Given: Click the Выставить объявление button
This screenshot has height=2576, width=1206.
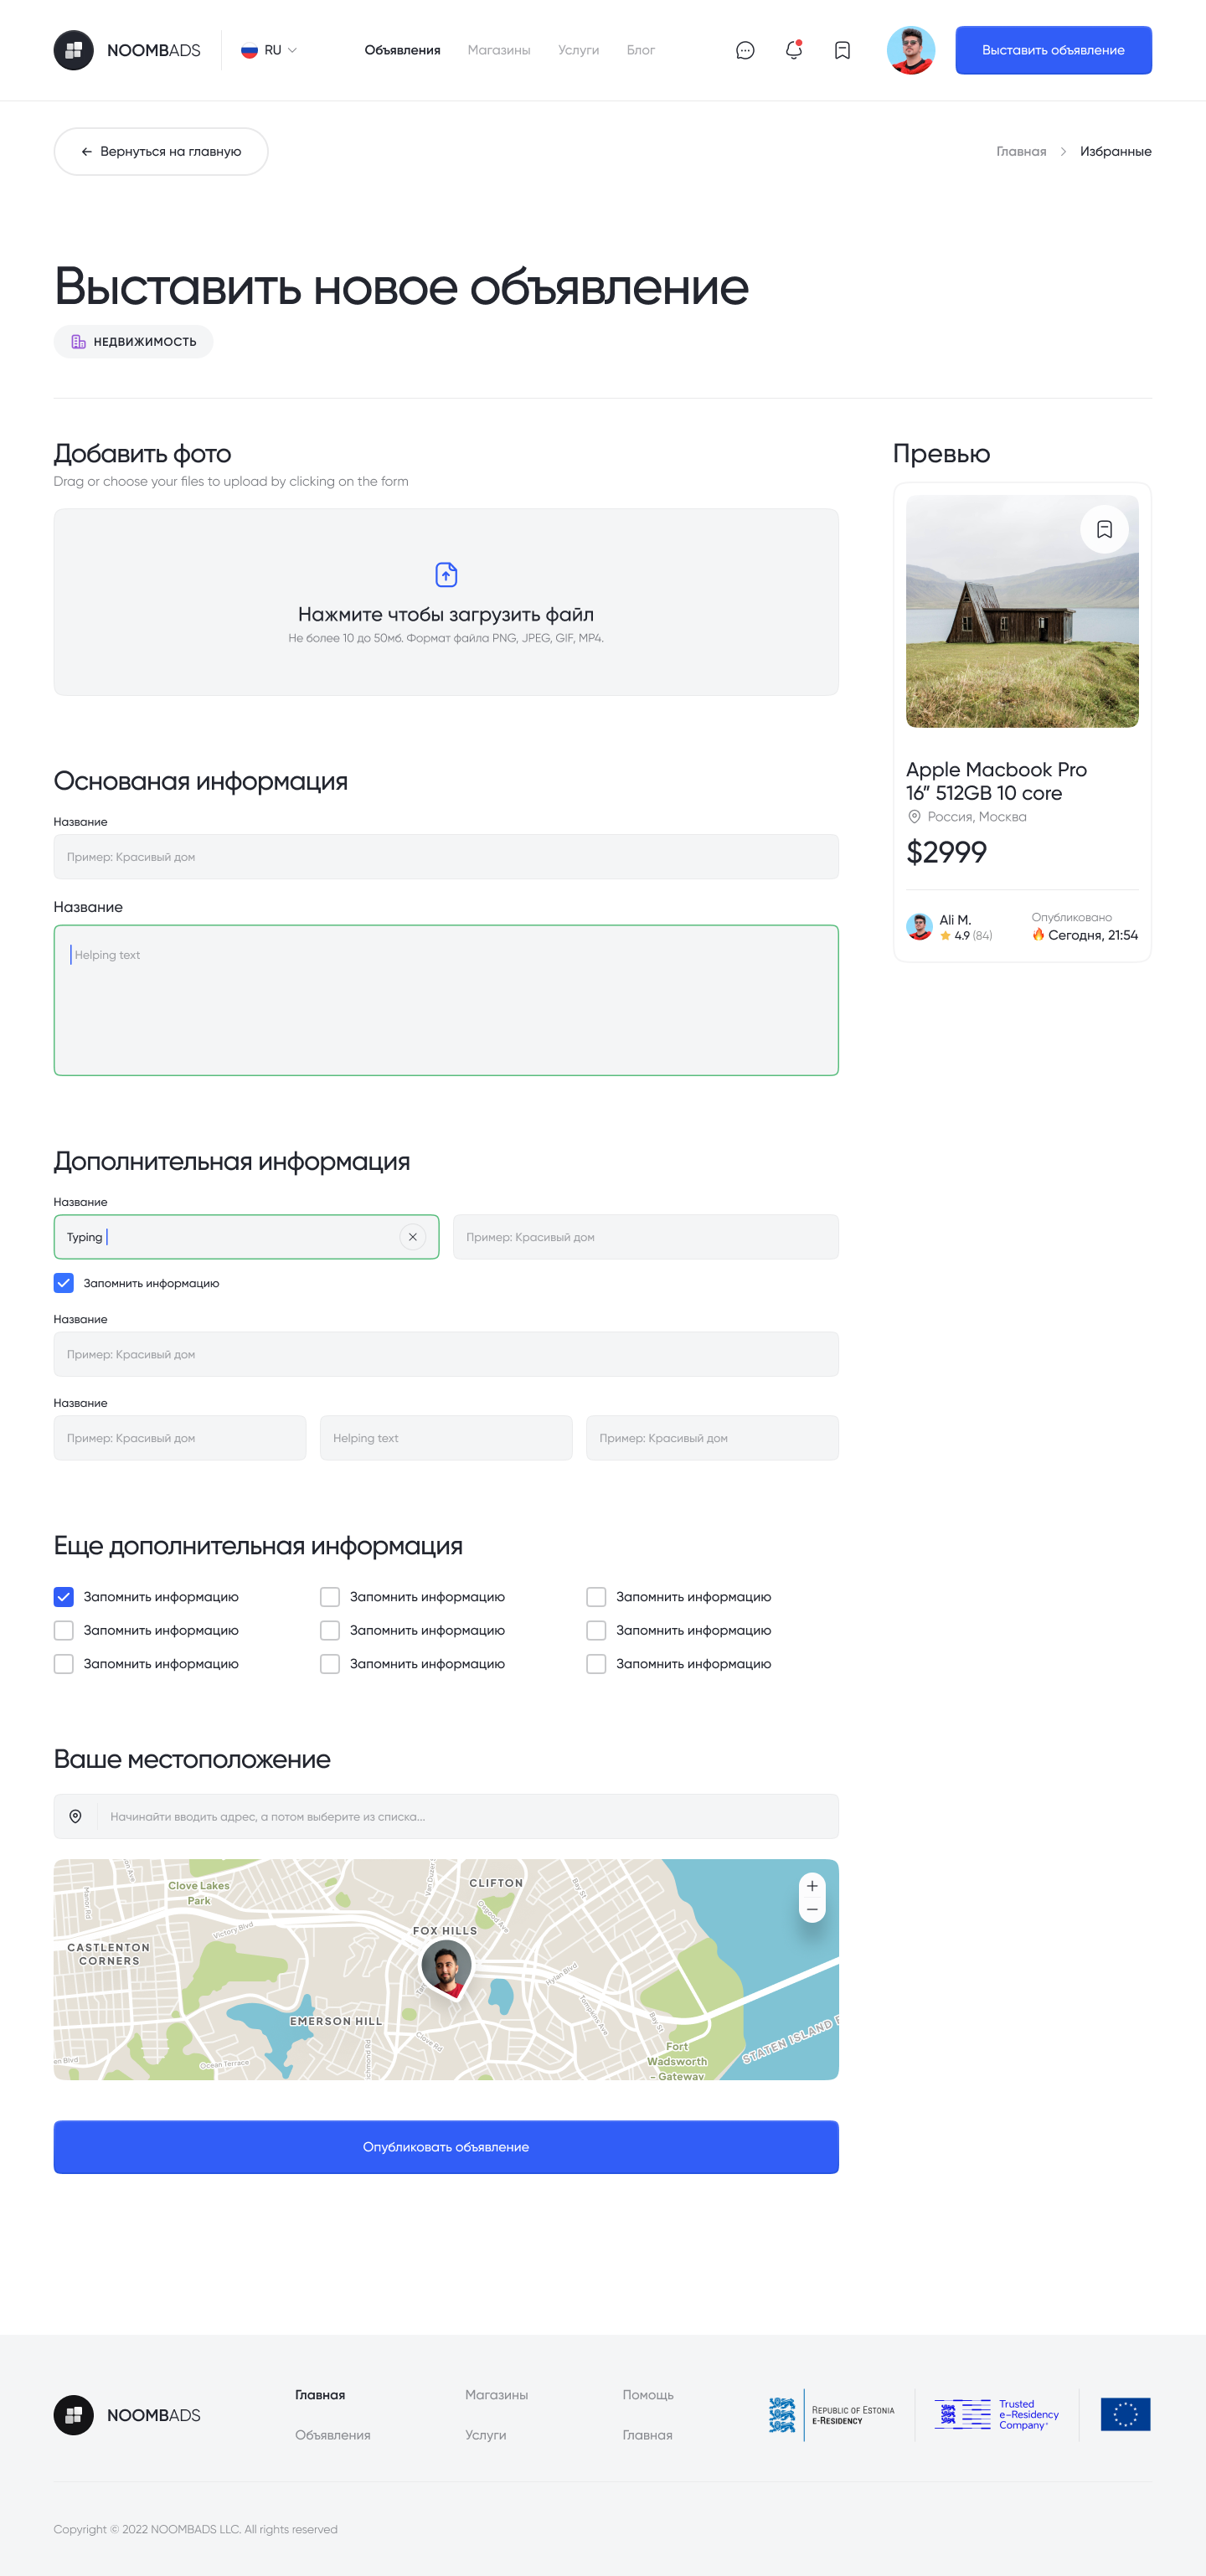Looking at the screenshot, I should tap(1053, 50).
